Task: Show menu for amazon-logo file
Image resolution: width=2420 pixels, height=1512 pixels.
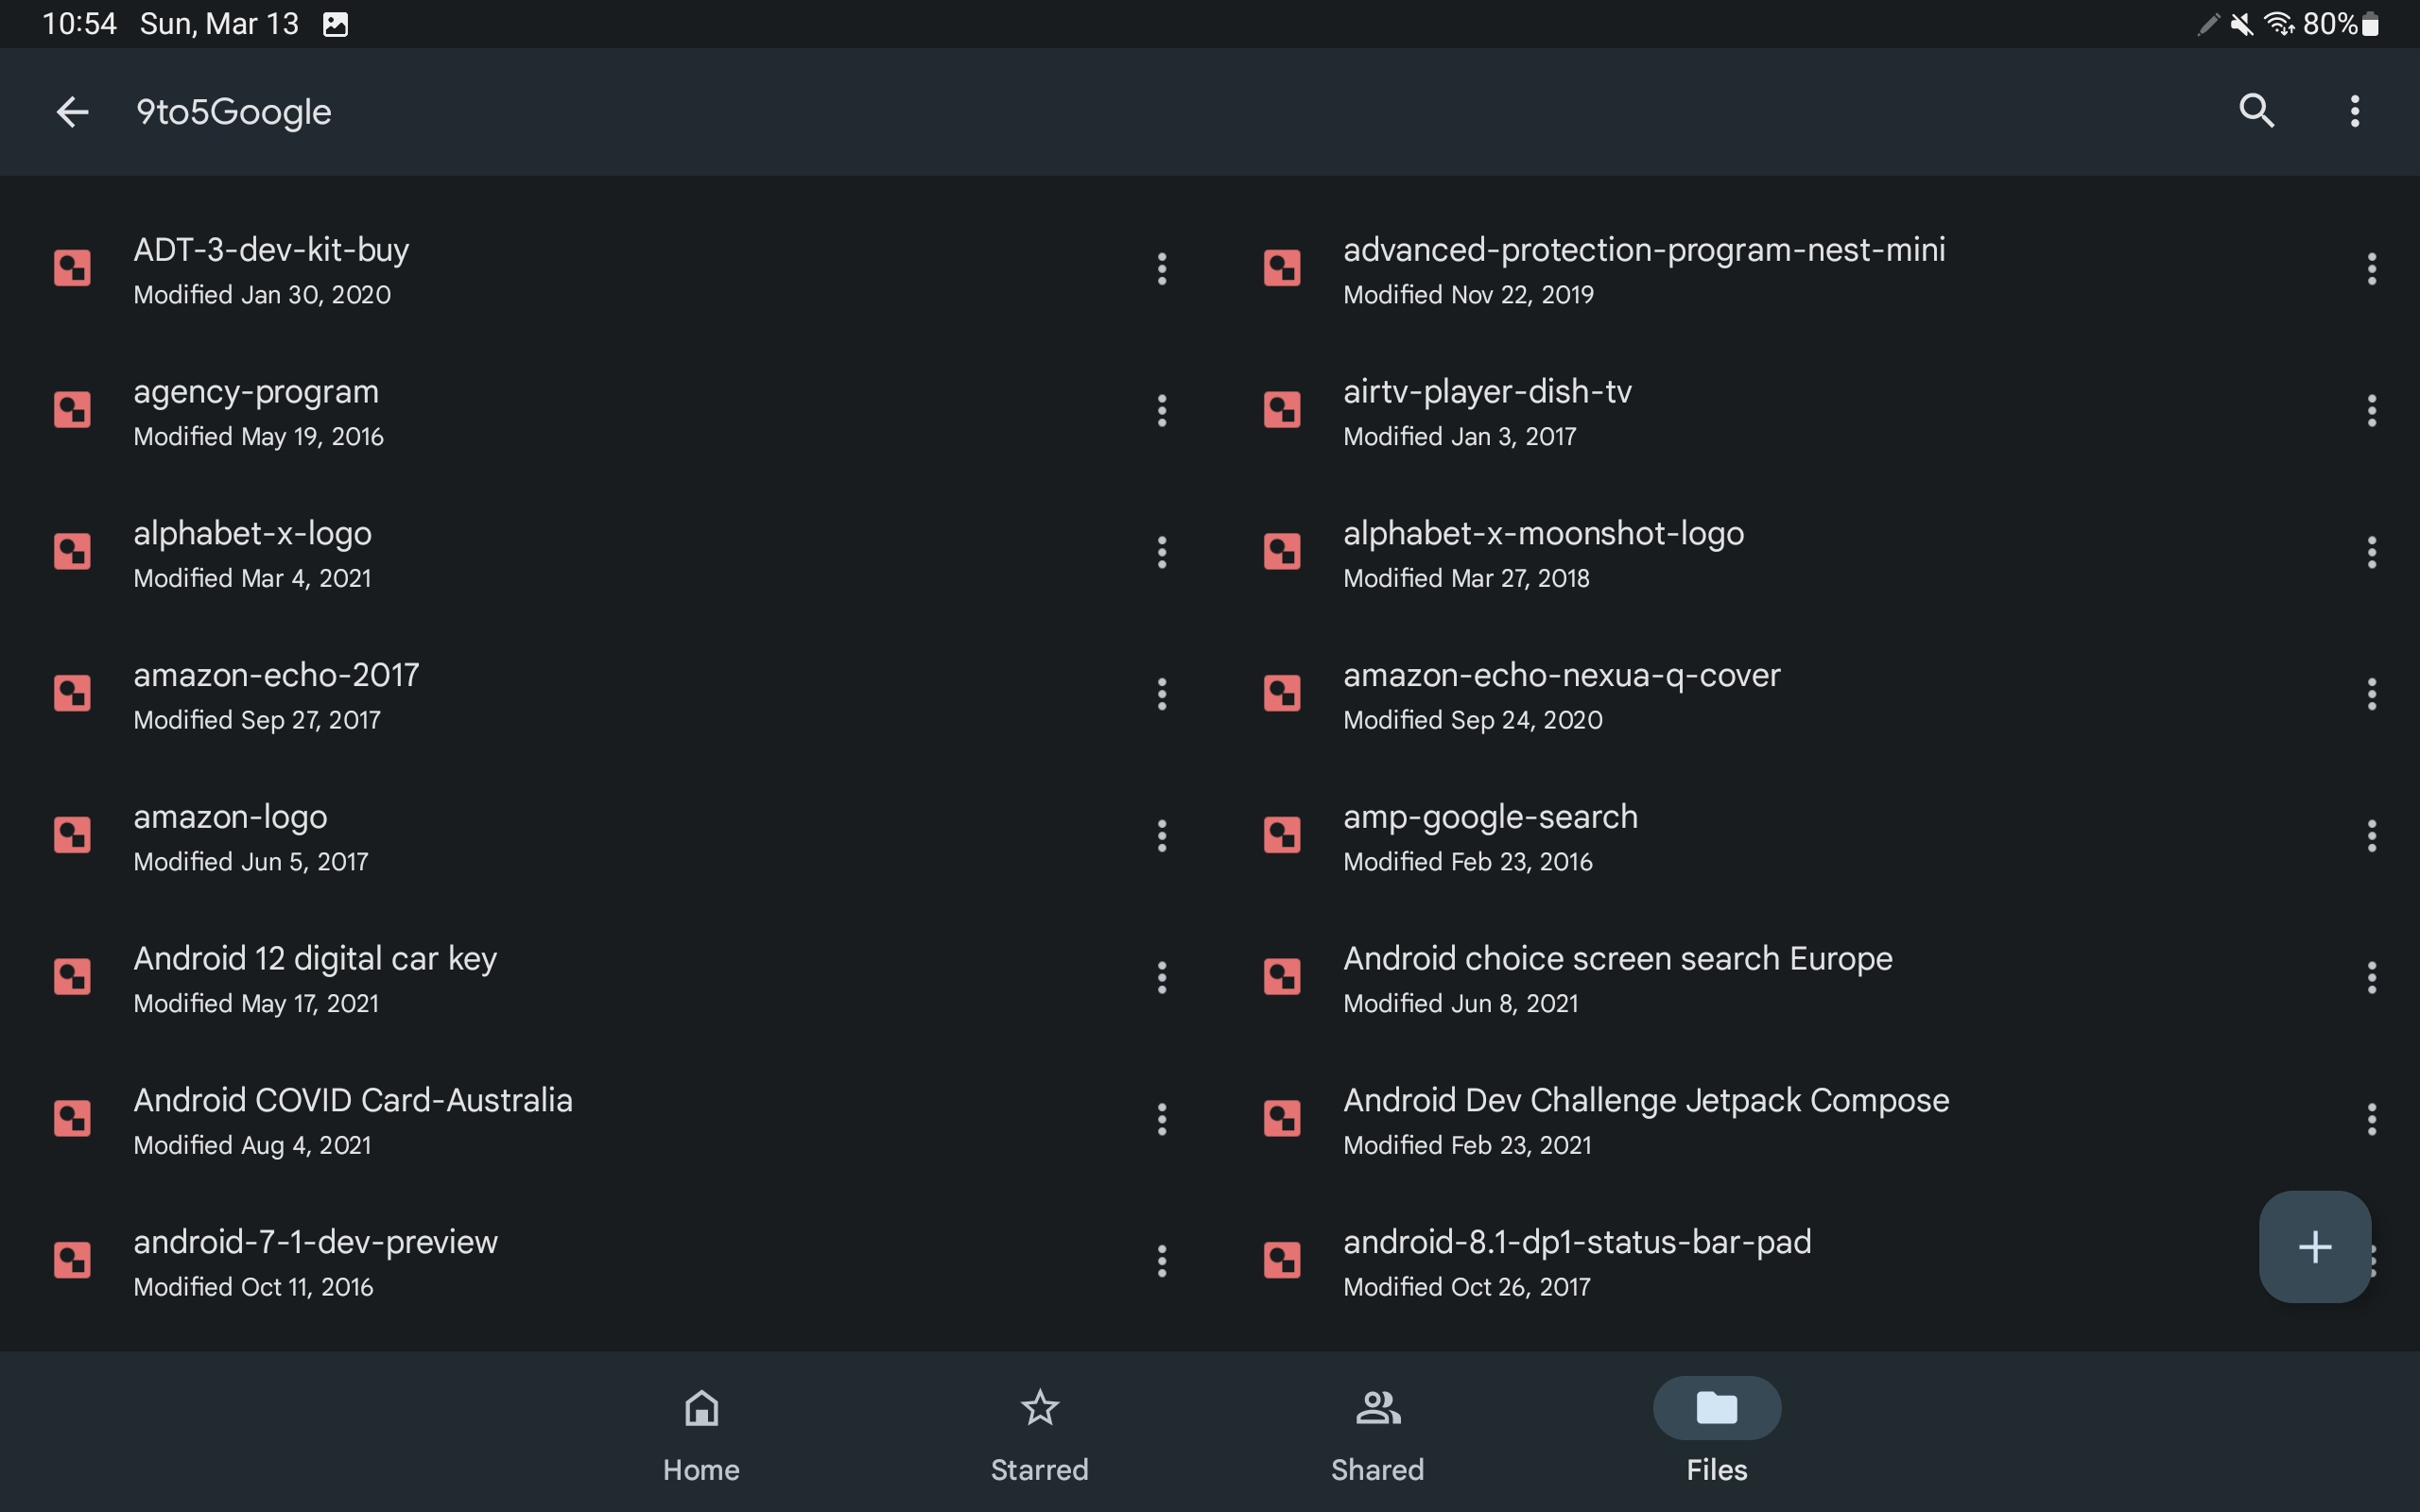Action: [1161, 835]
